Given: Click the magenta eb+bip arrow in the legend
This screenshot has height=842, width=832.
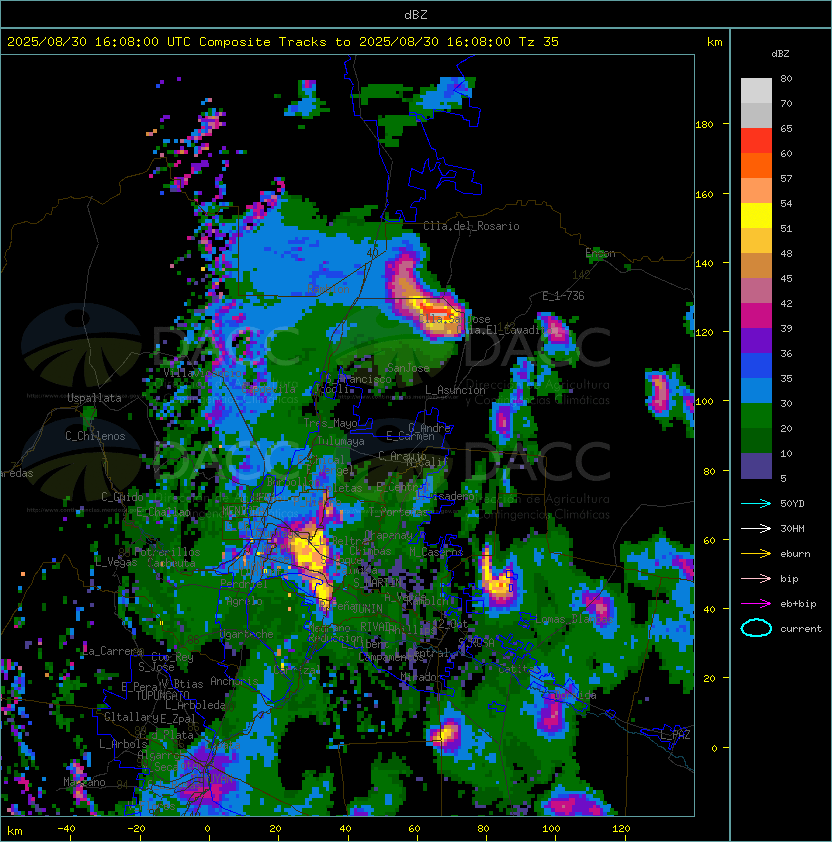Looking at the screenshot, I should tap(756, 604).
